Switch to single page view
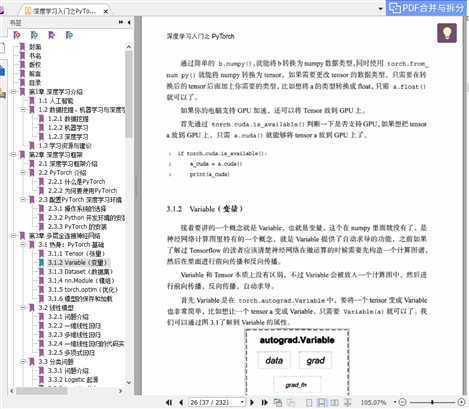This screenshot has height=409, width=469. [x=309, y=402]
